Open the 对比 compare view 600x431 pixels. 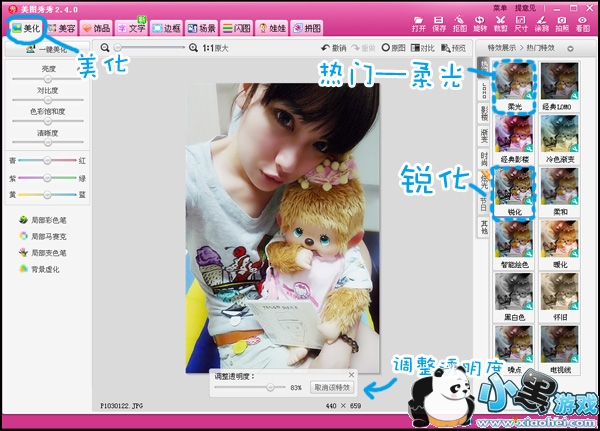(x=422, y=48)
